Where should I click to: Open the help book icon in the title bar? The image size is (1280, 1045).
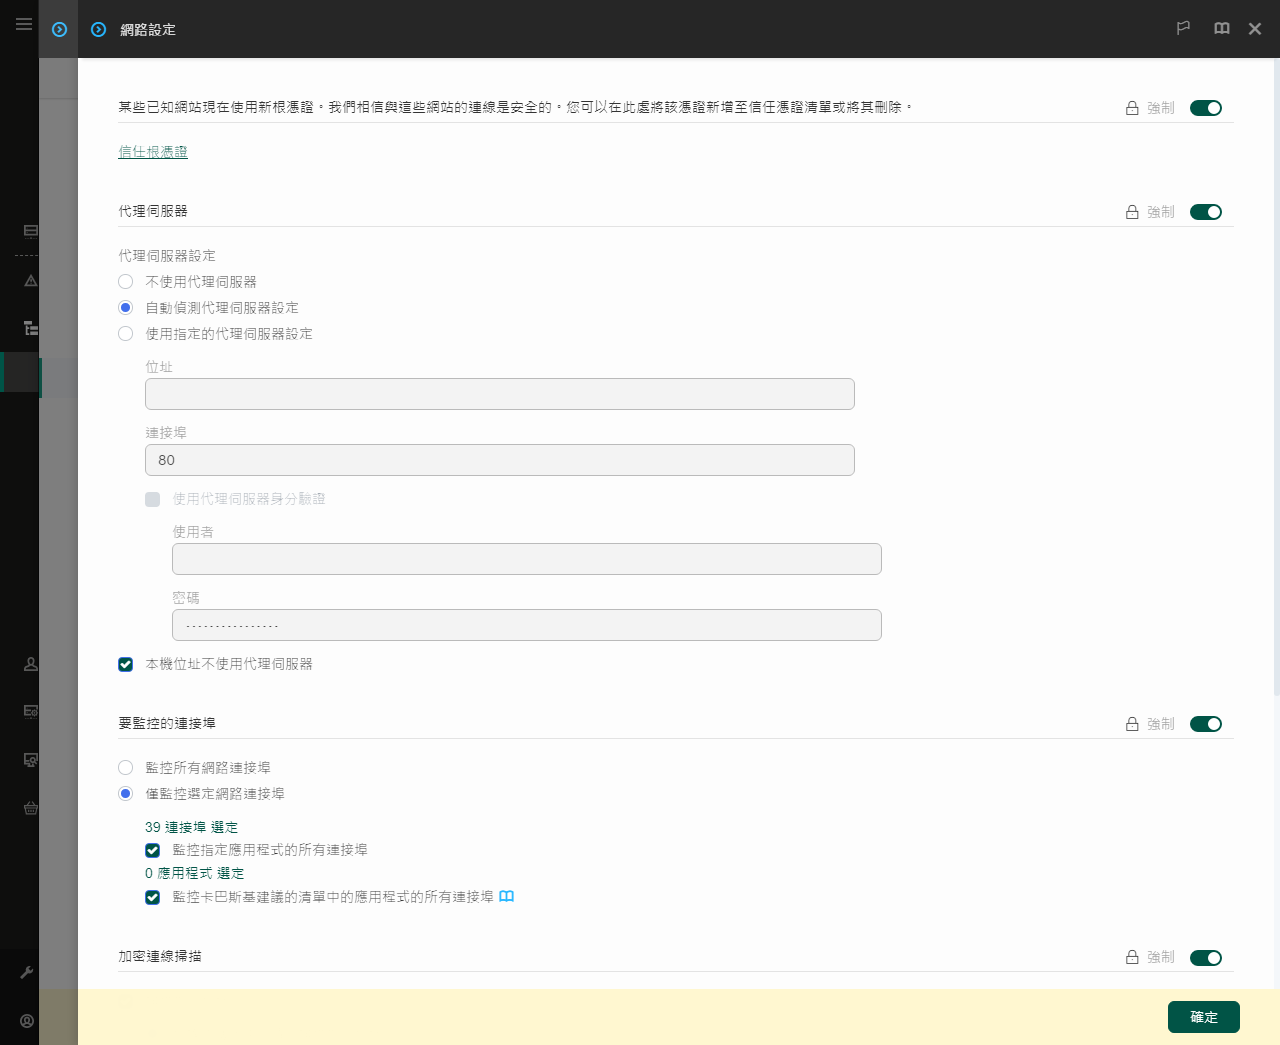tap(1221, 29)
